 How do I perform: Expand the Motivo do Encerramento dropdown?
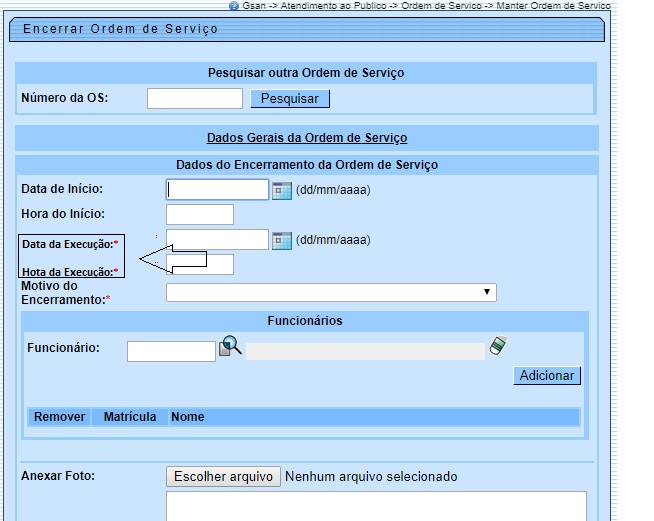click(x=331, y=292)
